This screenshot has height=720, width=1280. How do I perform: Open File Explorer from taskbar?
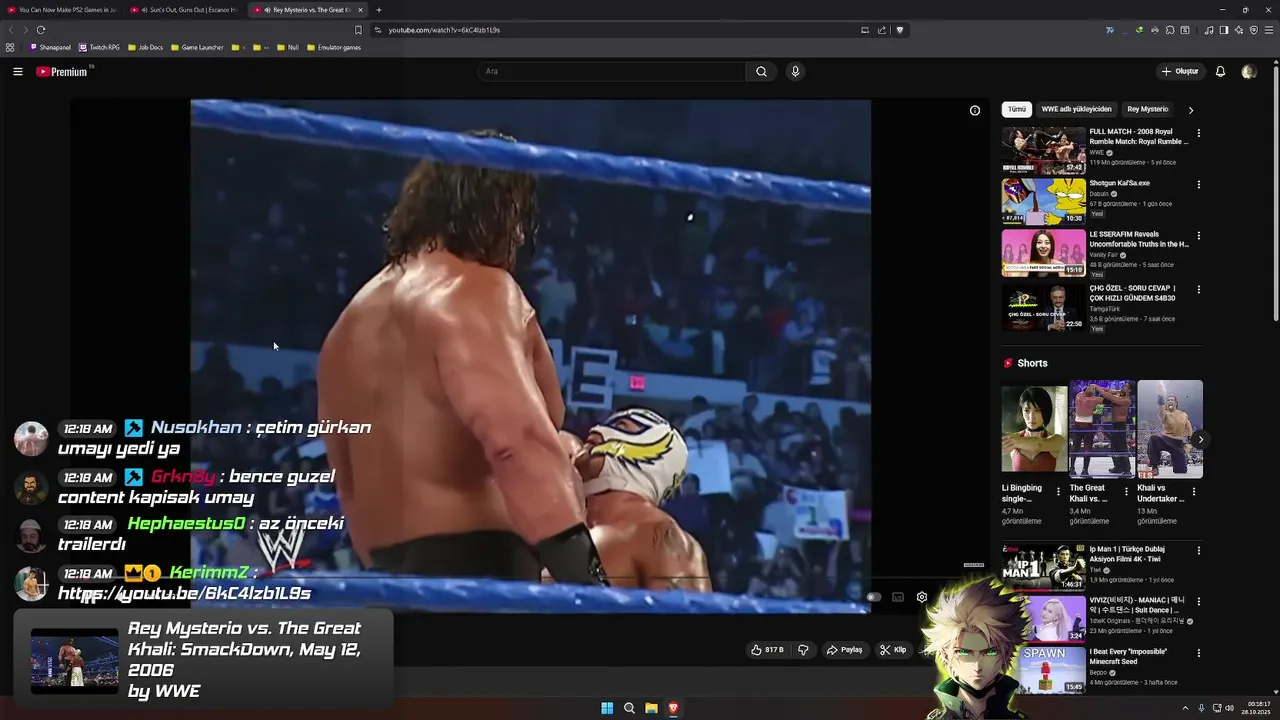tap(651, 708)
